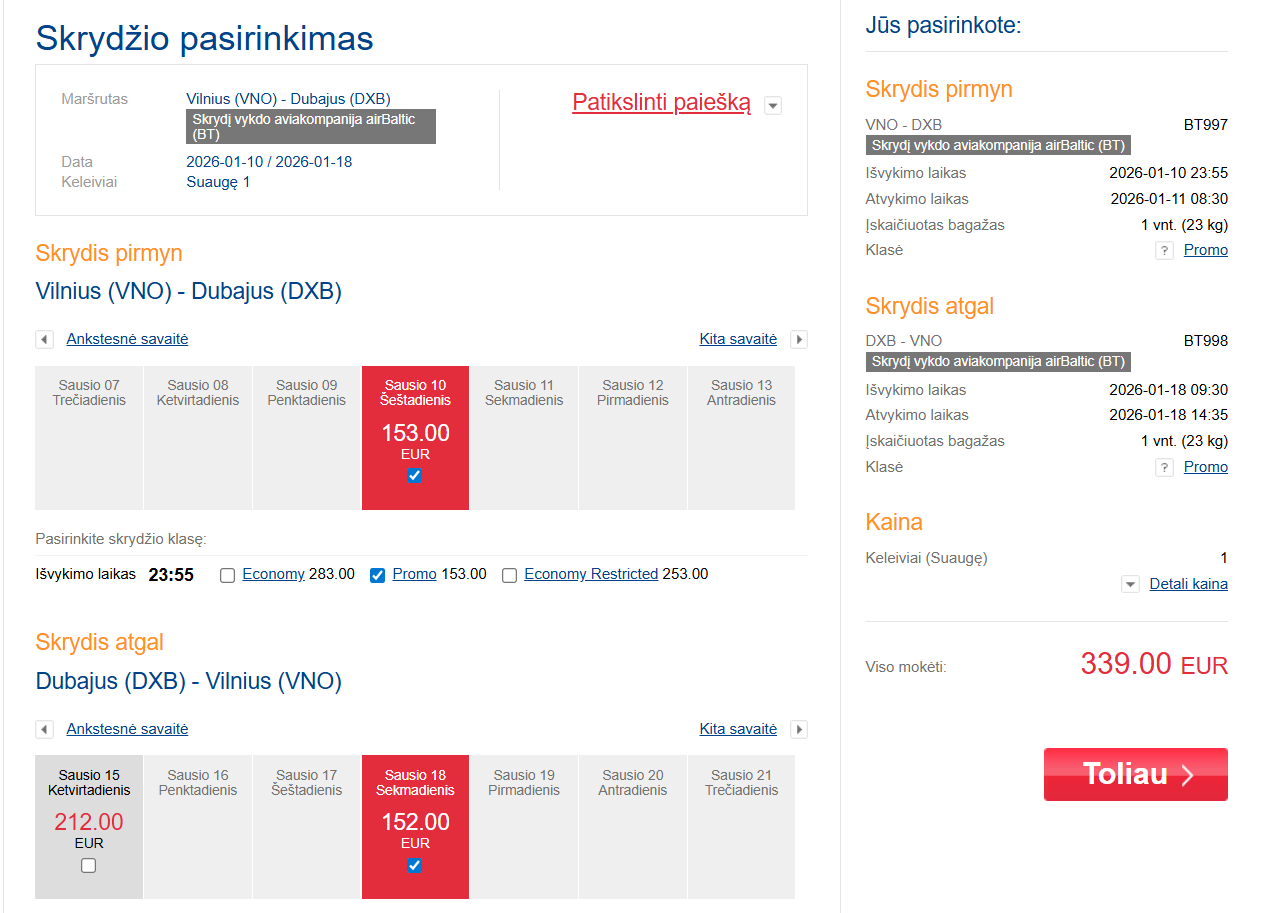Viewport: 1277px width, 913px height.
Task: Select the Economy Restricted 253.00 checkbox
Action: click(x=510, y=575)
